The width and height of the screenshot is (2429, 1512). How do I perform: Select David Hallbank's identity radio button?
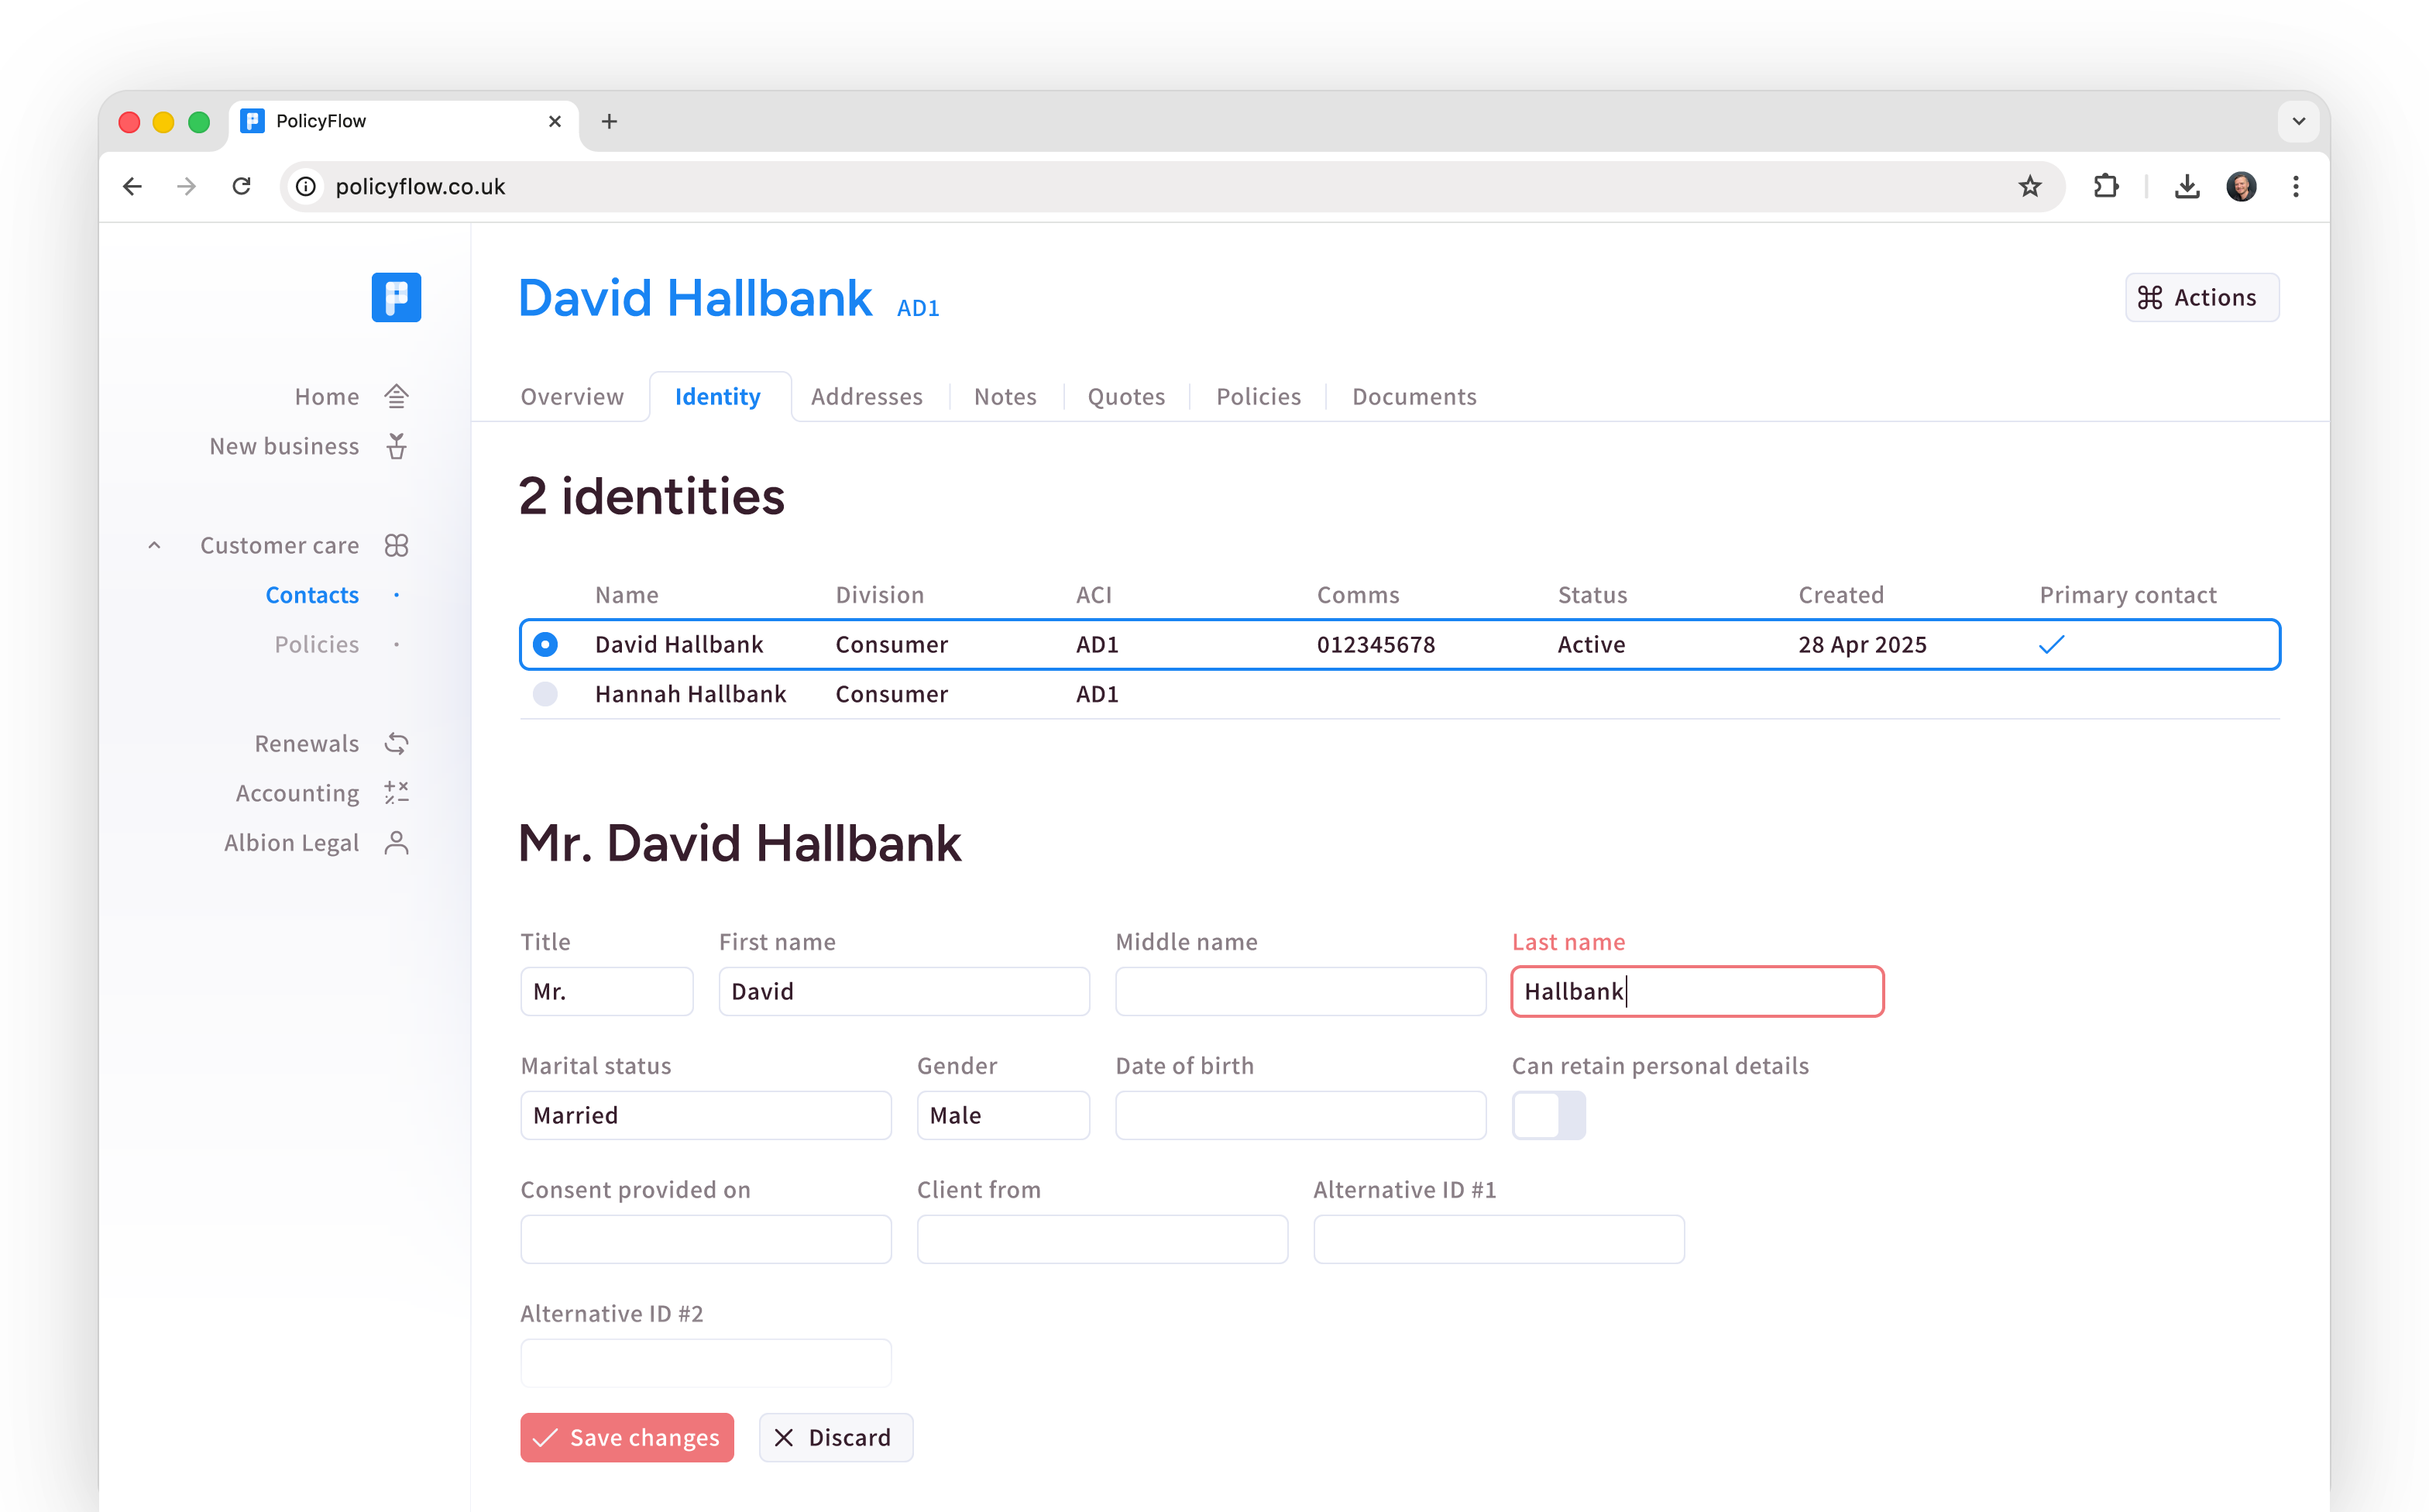tap(545, 644)
